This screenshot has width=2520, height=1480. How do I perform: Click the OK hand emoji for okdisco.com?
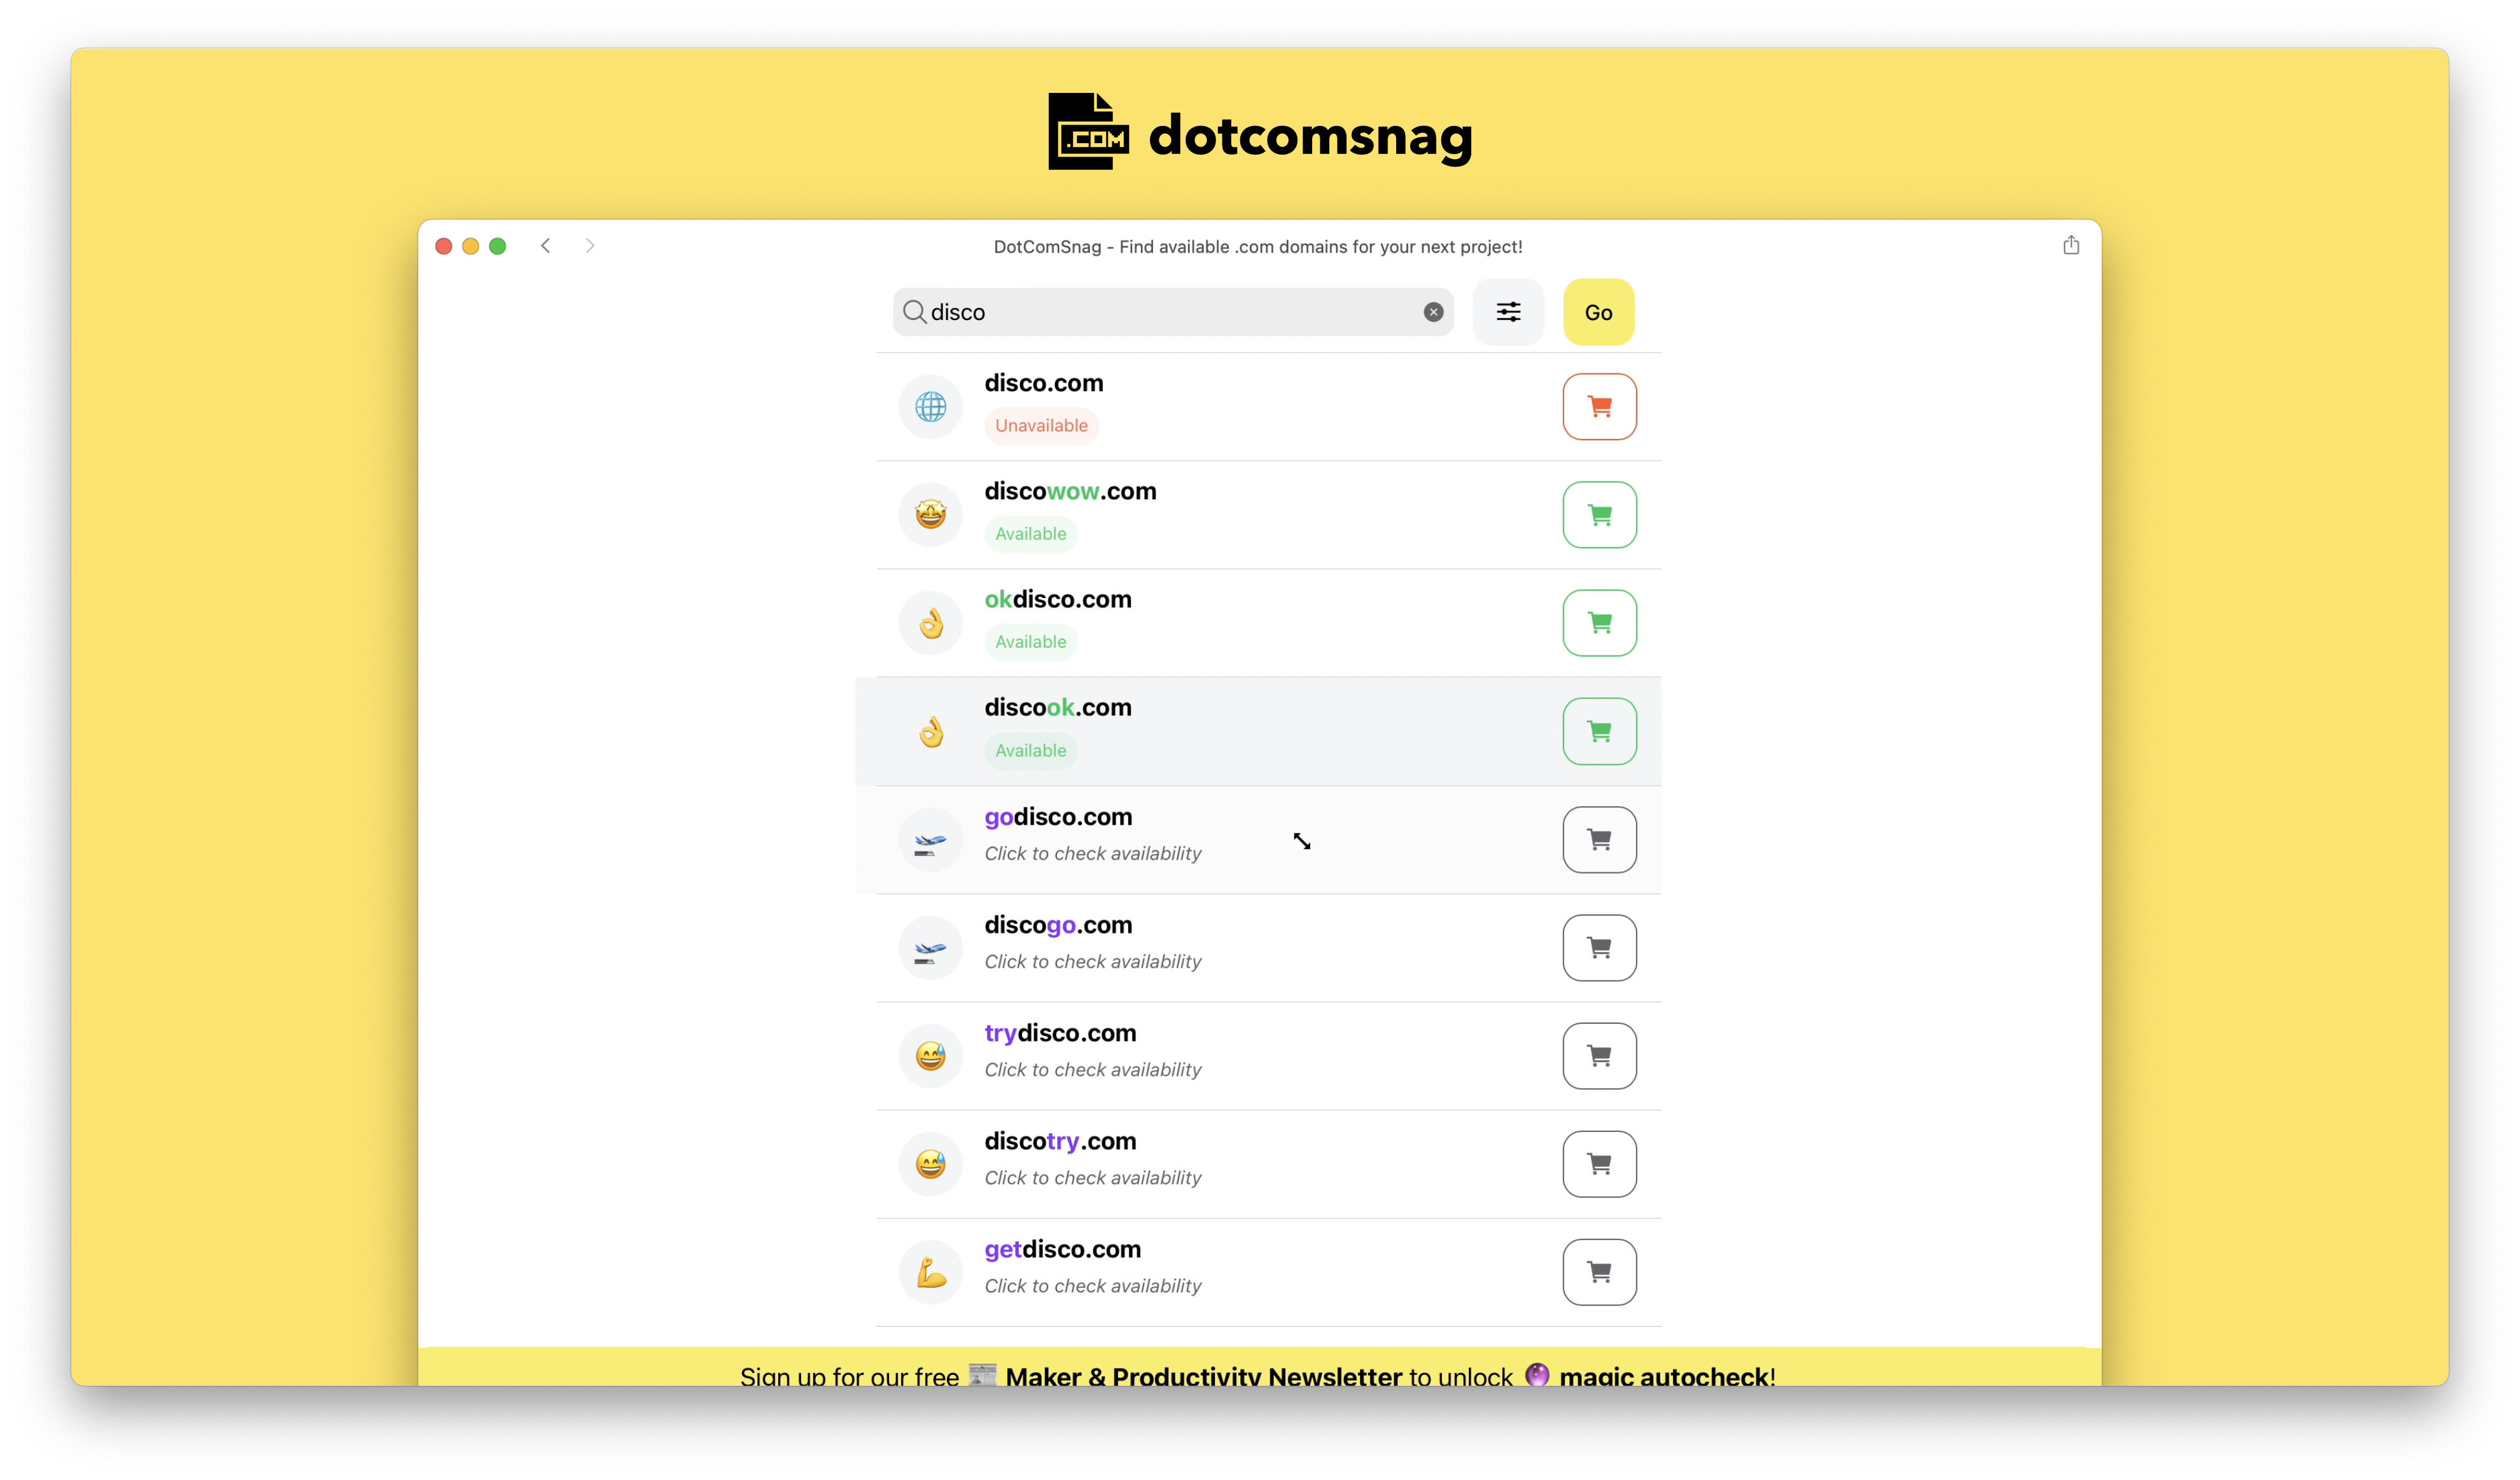[930, 623]
